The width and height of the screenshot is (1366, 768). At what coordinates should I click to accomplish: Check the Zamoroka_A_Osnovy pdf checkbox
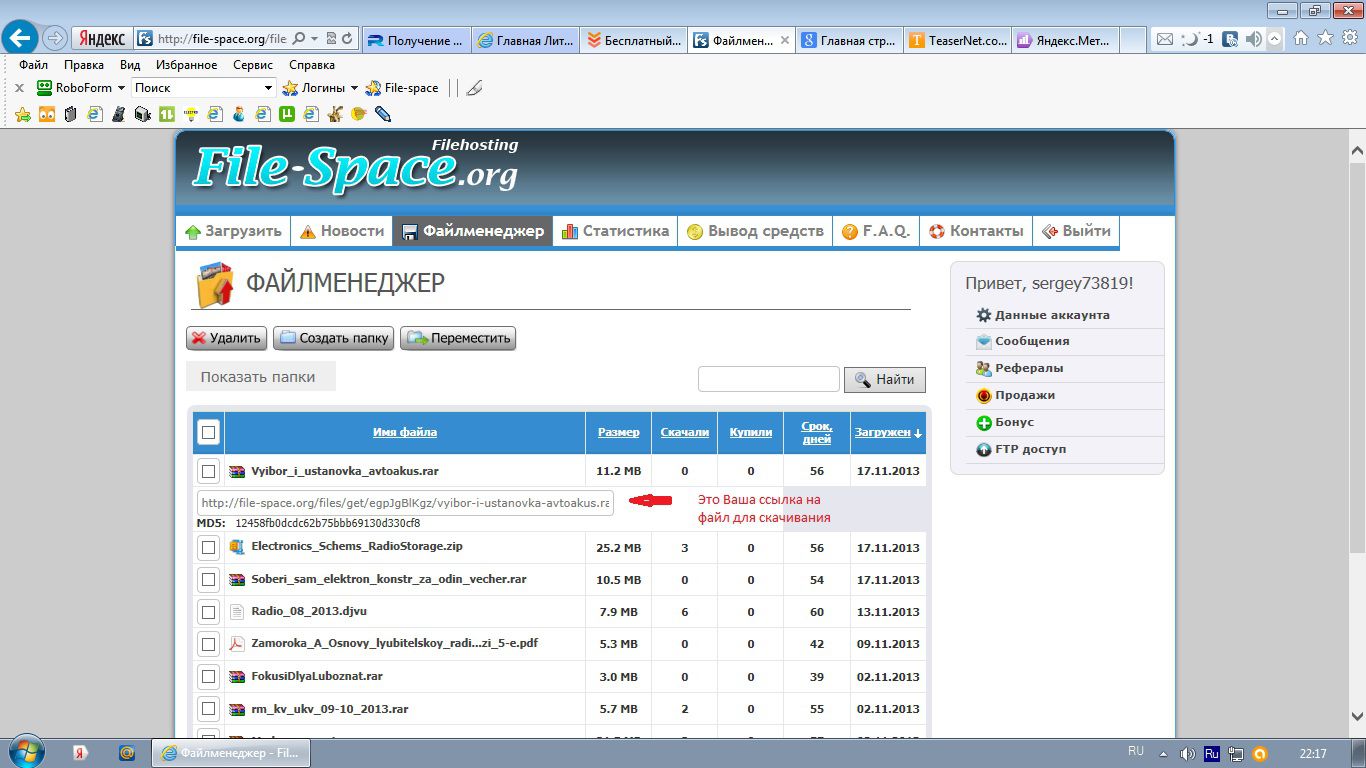point(208,644)
